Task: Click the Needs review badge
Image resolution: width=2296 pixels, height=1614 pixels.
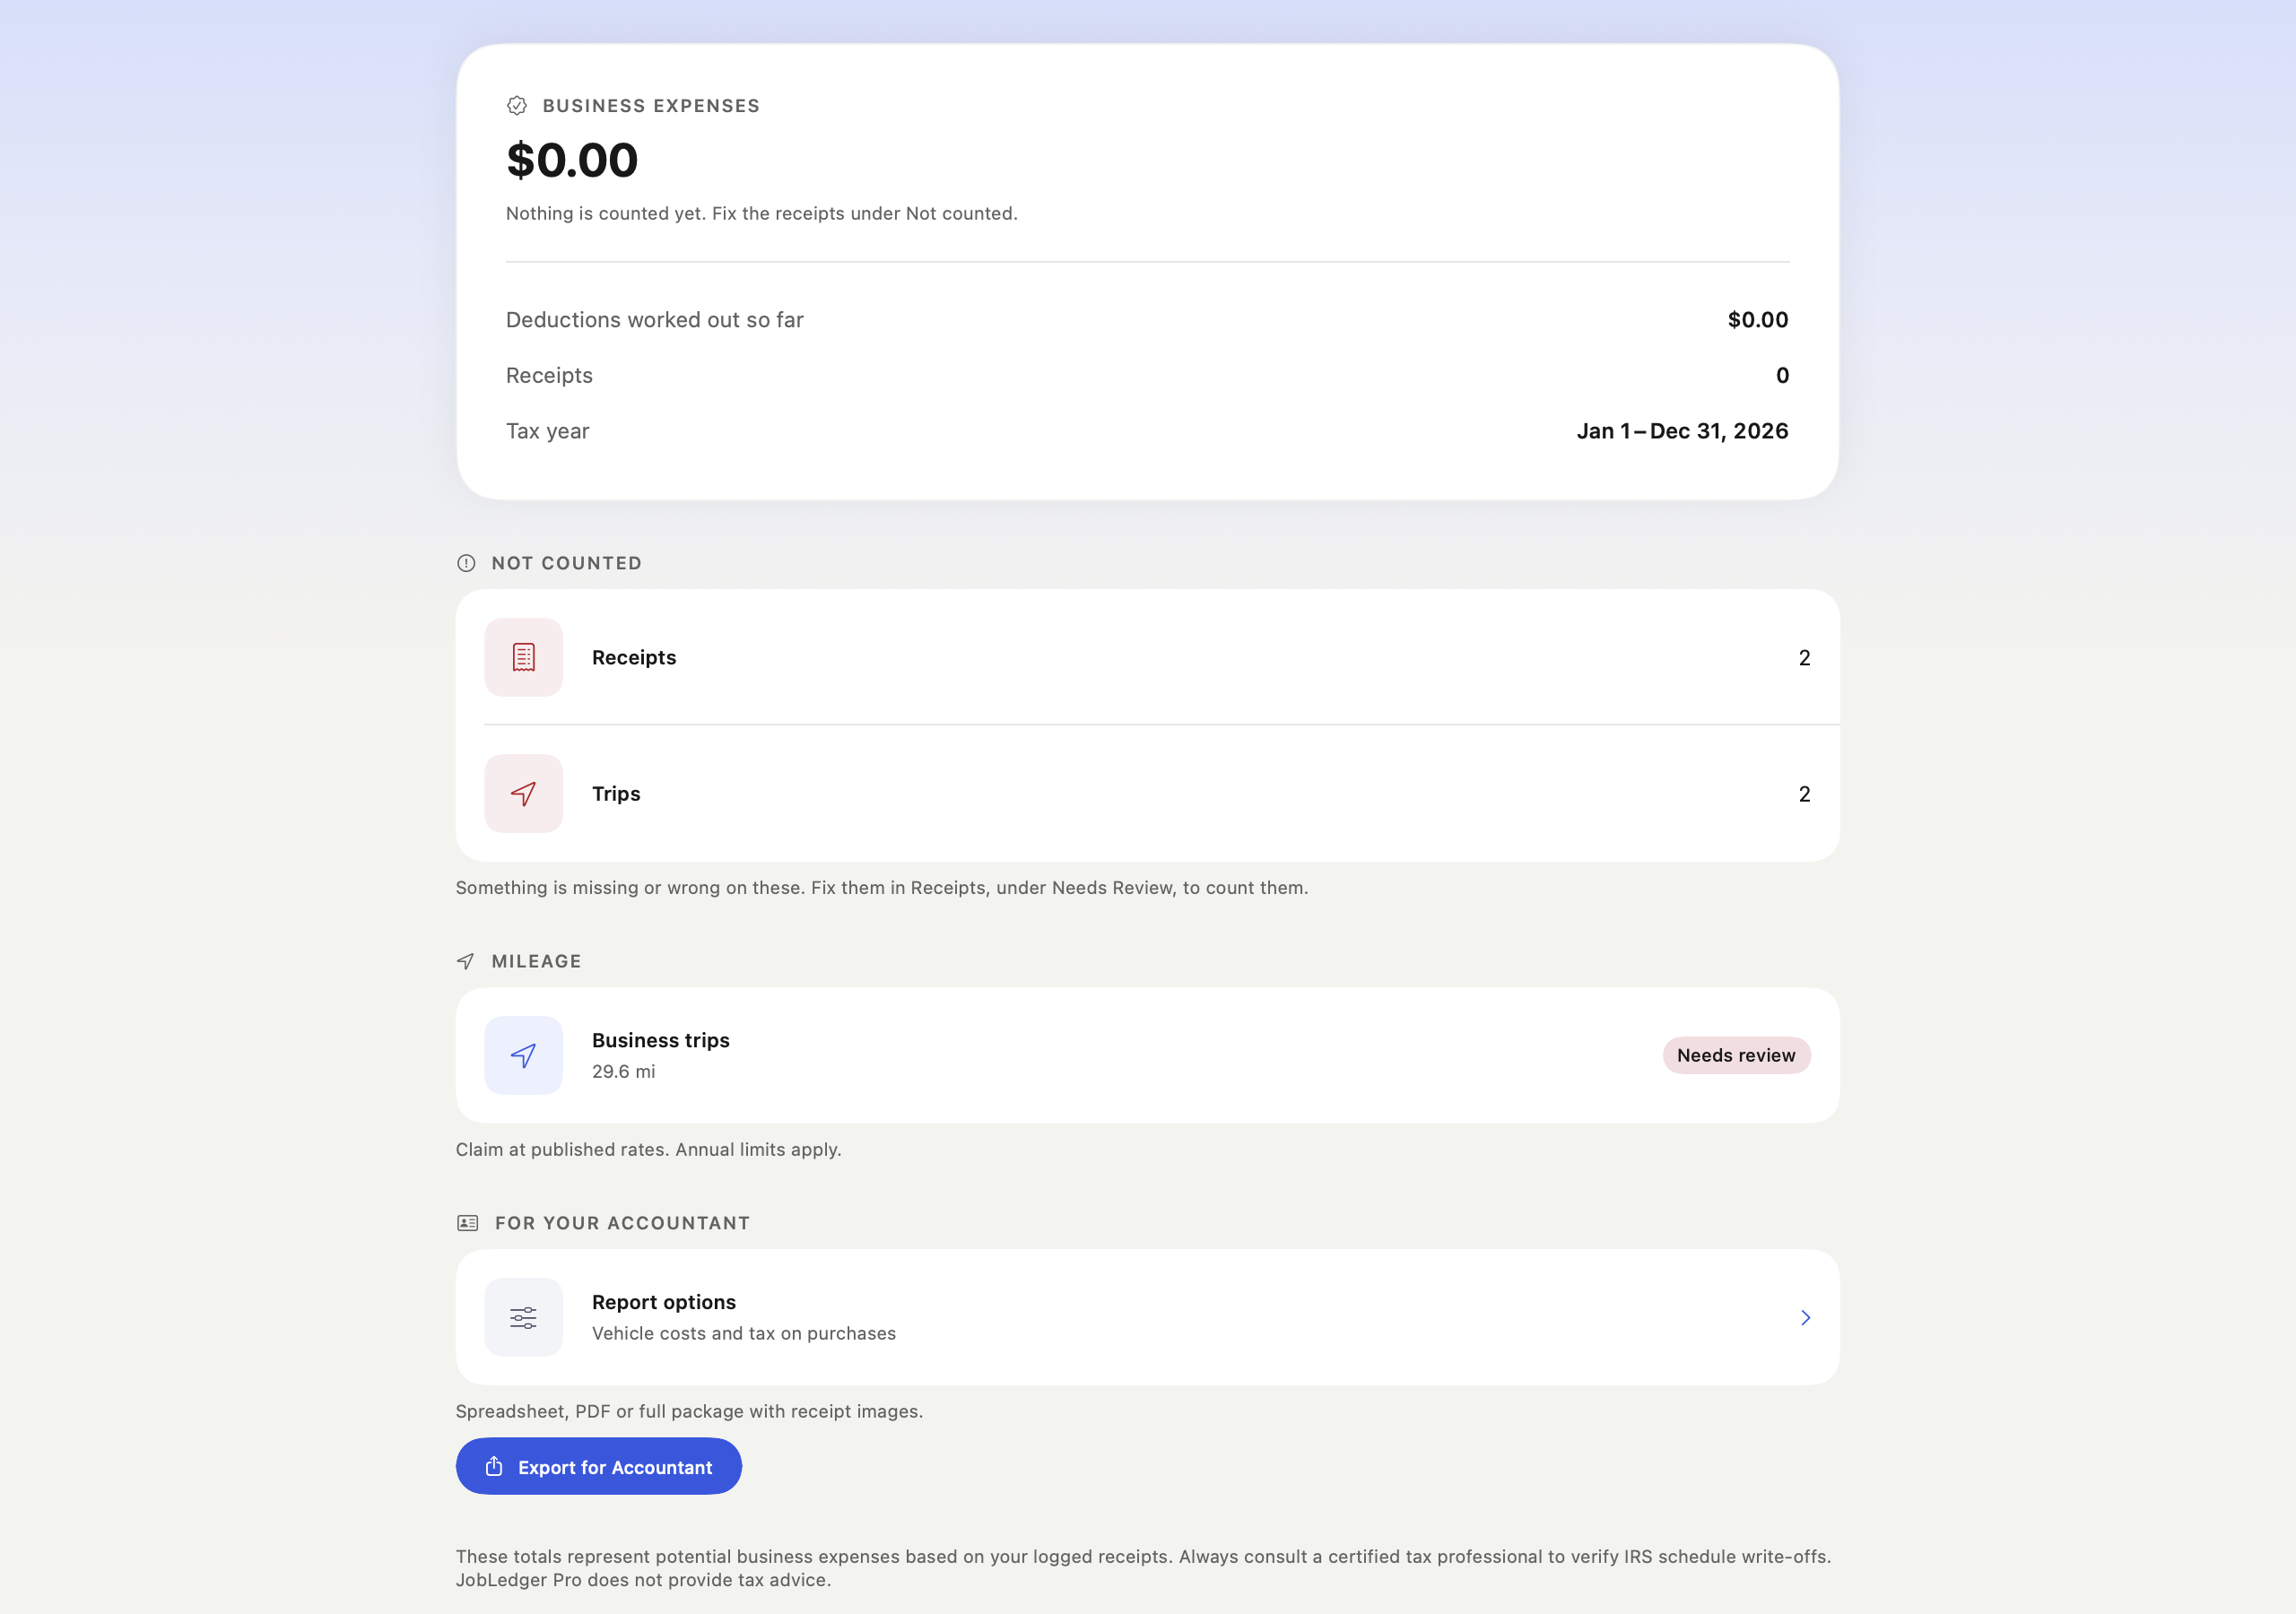Action: pos(1736,1055)
